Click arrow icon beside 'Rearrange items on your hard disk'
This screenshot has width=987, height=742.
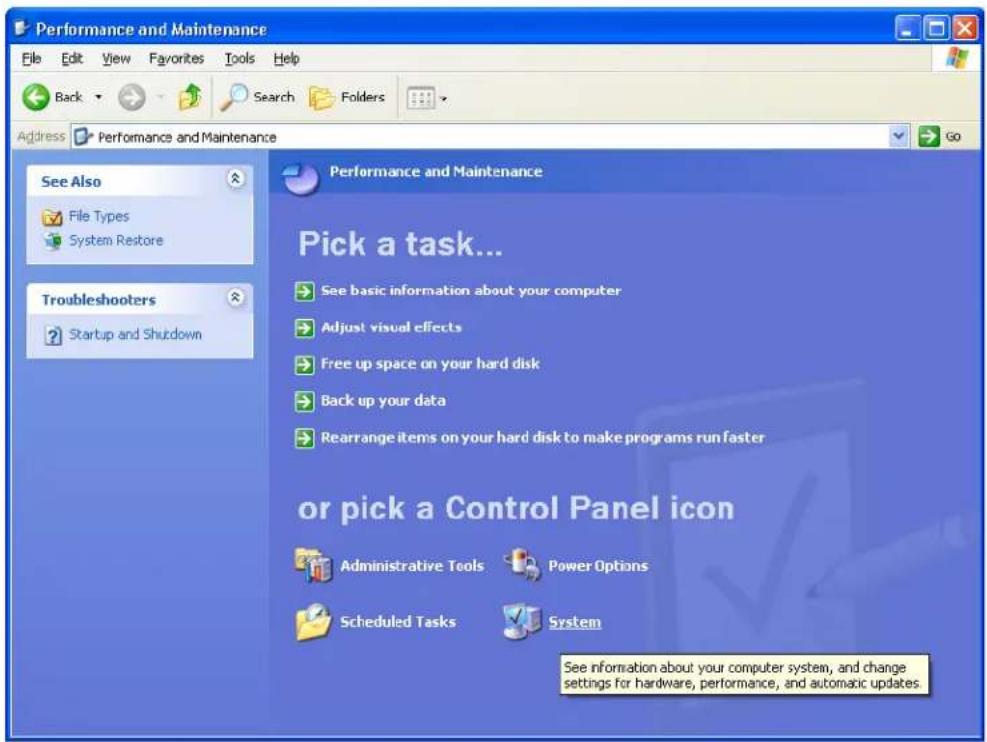pyautogui.click(x=305, y=438)
